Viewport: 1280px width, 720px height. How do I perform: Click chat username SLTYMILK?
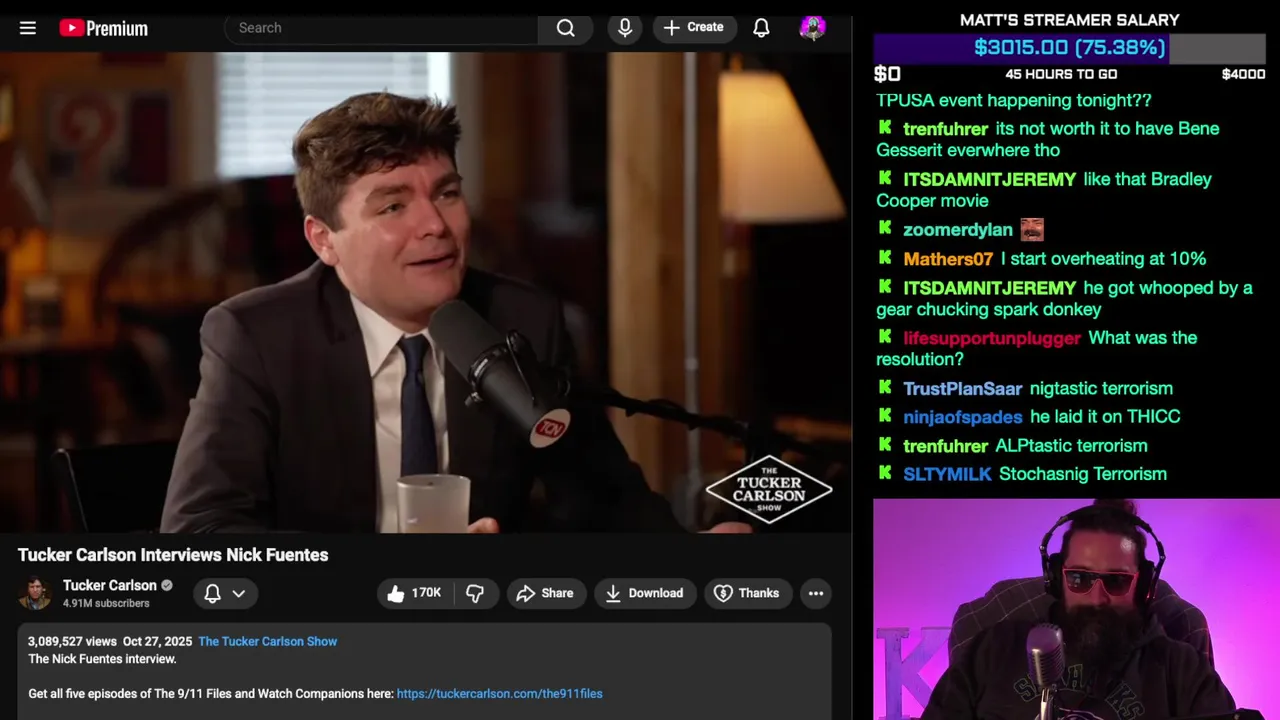pyautogui.click(x=947, y=474)
